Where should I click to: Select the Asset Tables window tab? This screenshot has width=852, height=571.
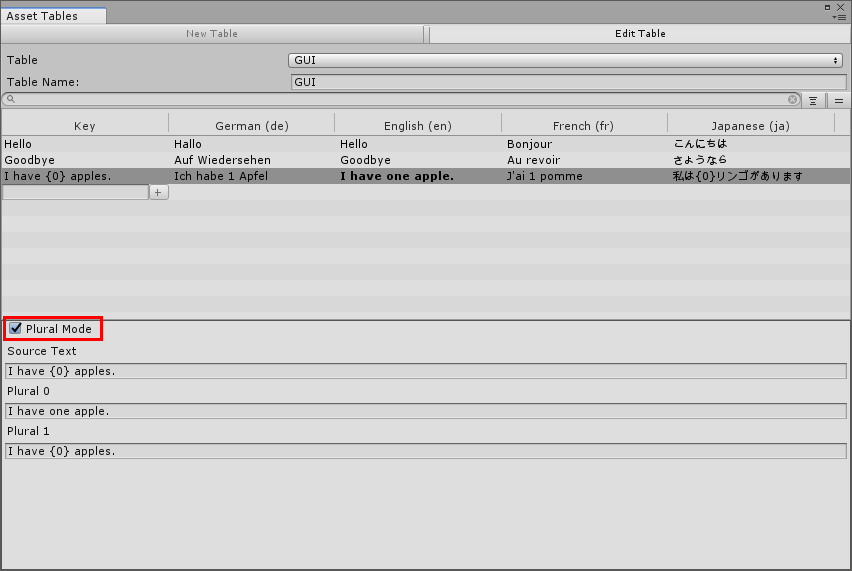pos(42,17)
